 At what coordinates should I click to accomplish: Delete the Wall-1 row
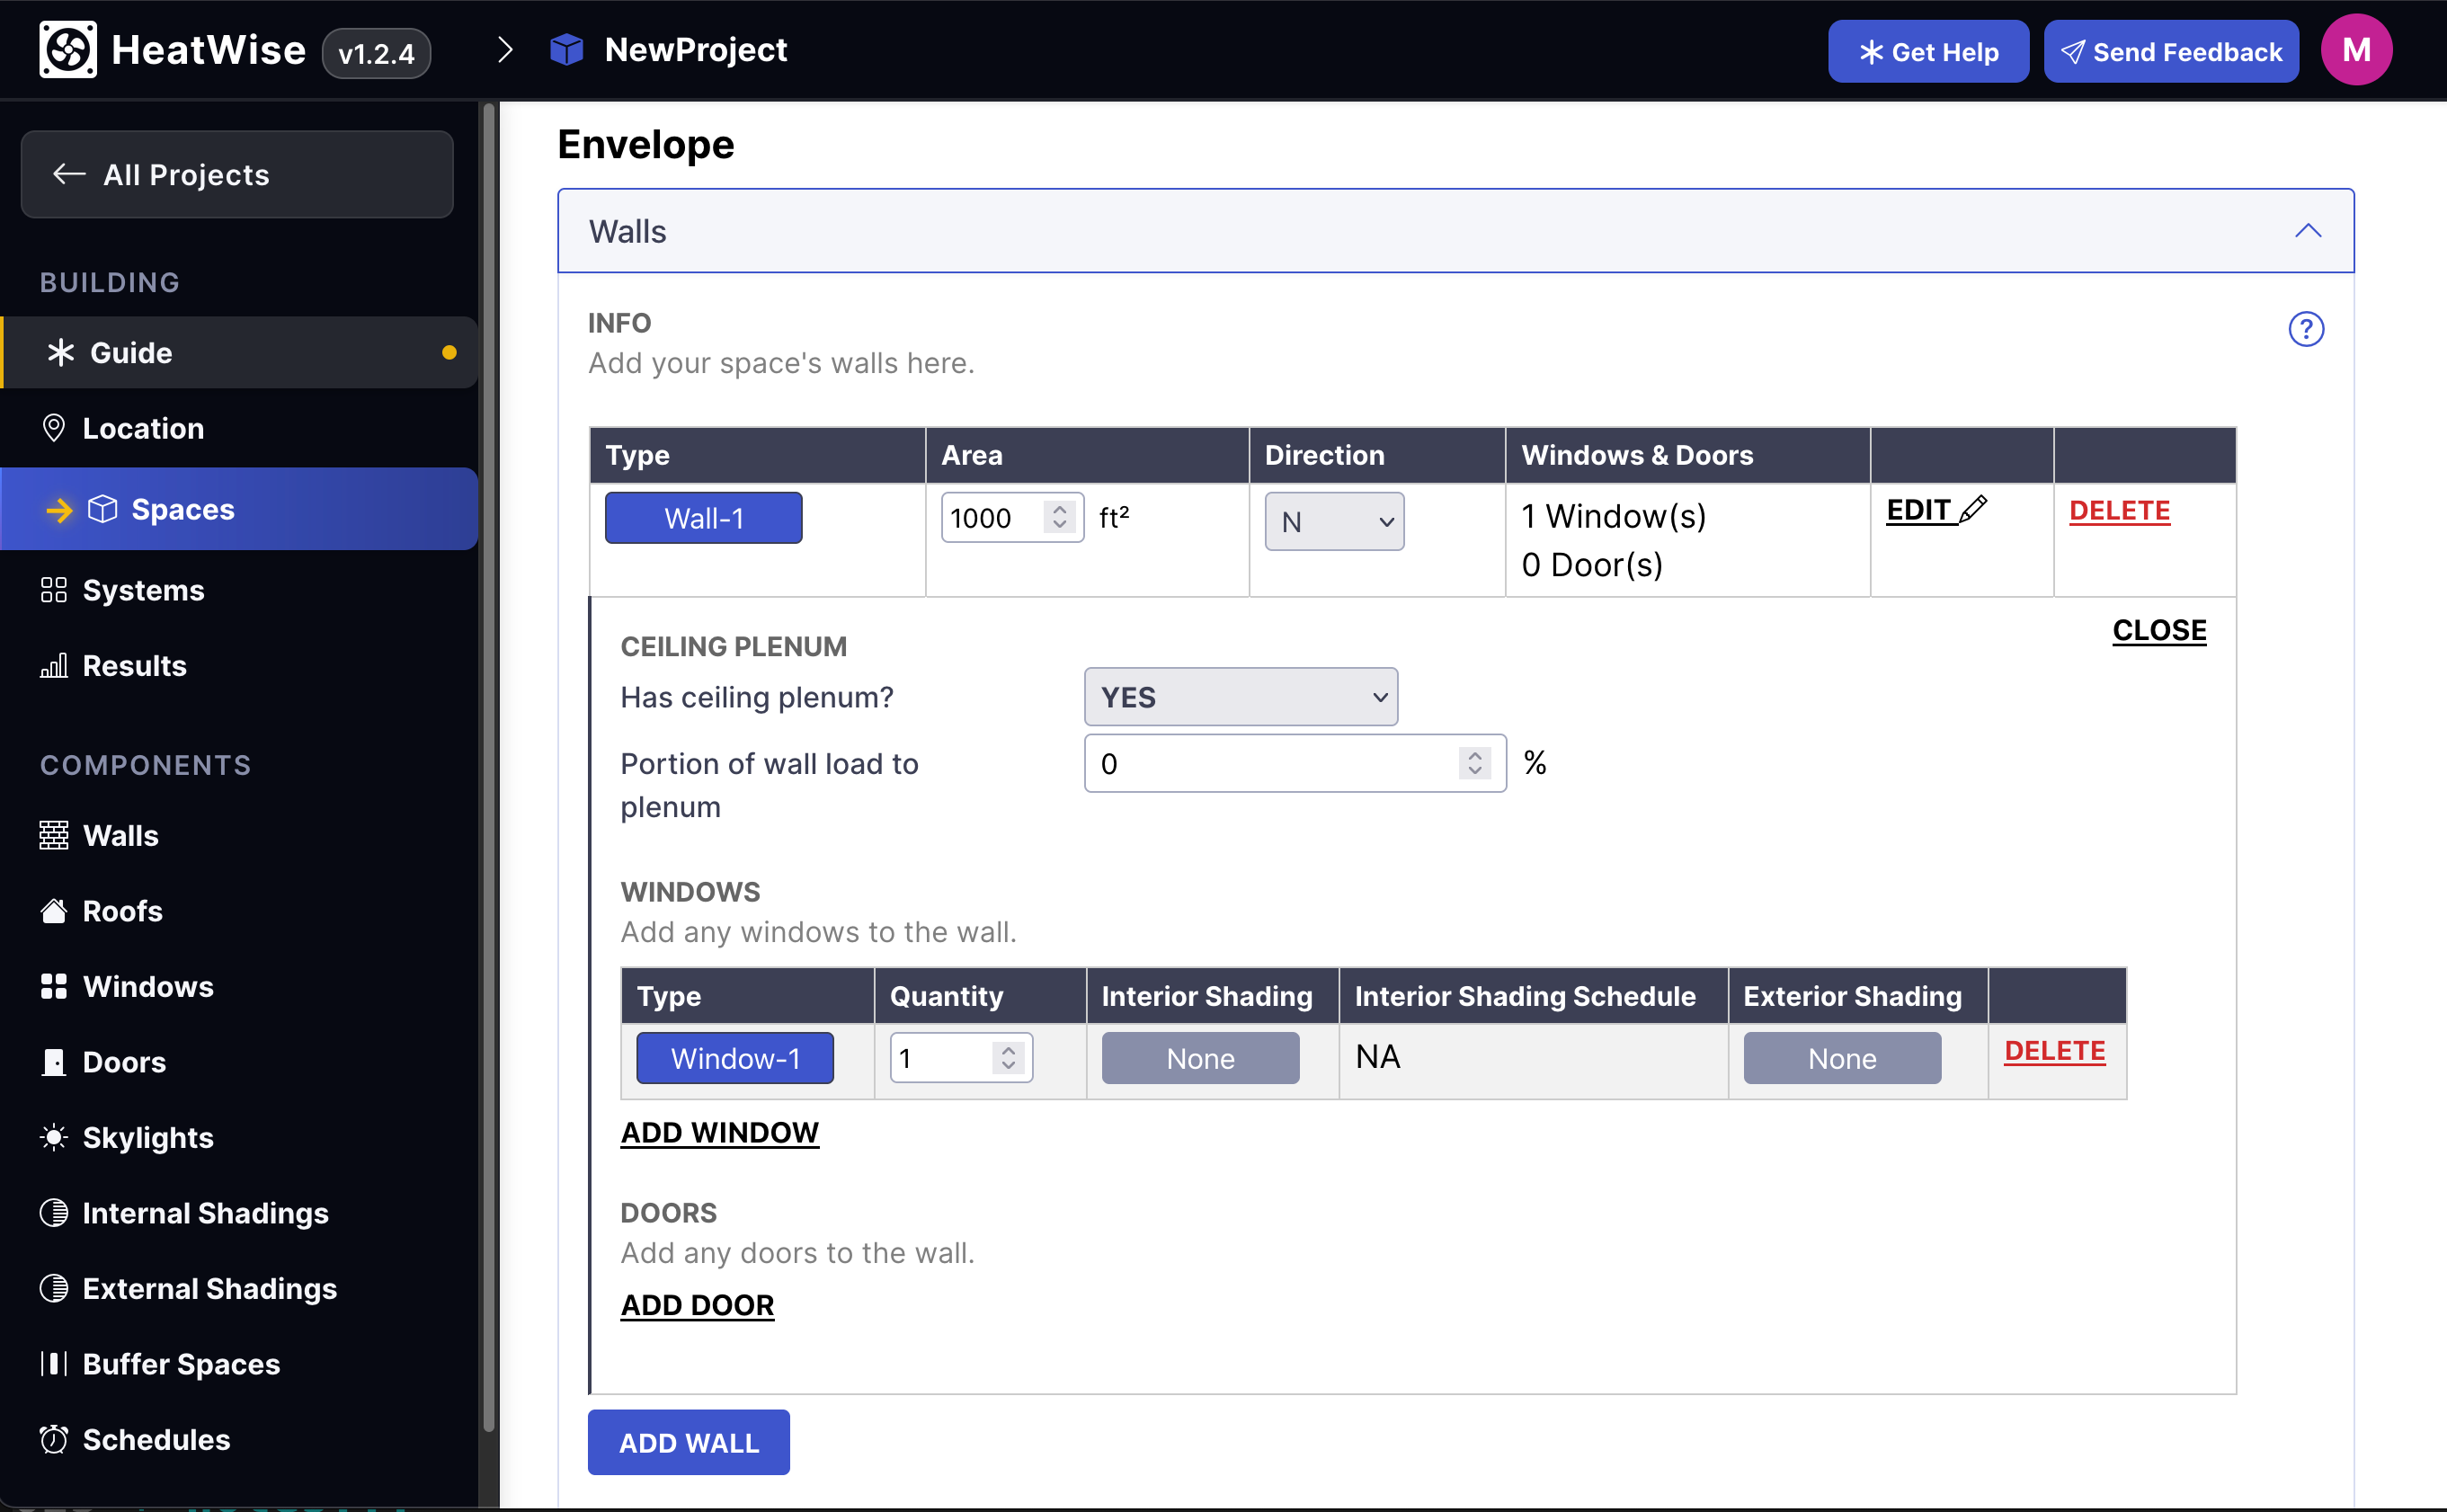pos(2119,510)
